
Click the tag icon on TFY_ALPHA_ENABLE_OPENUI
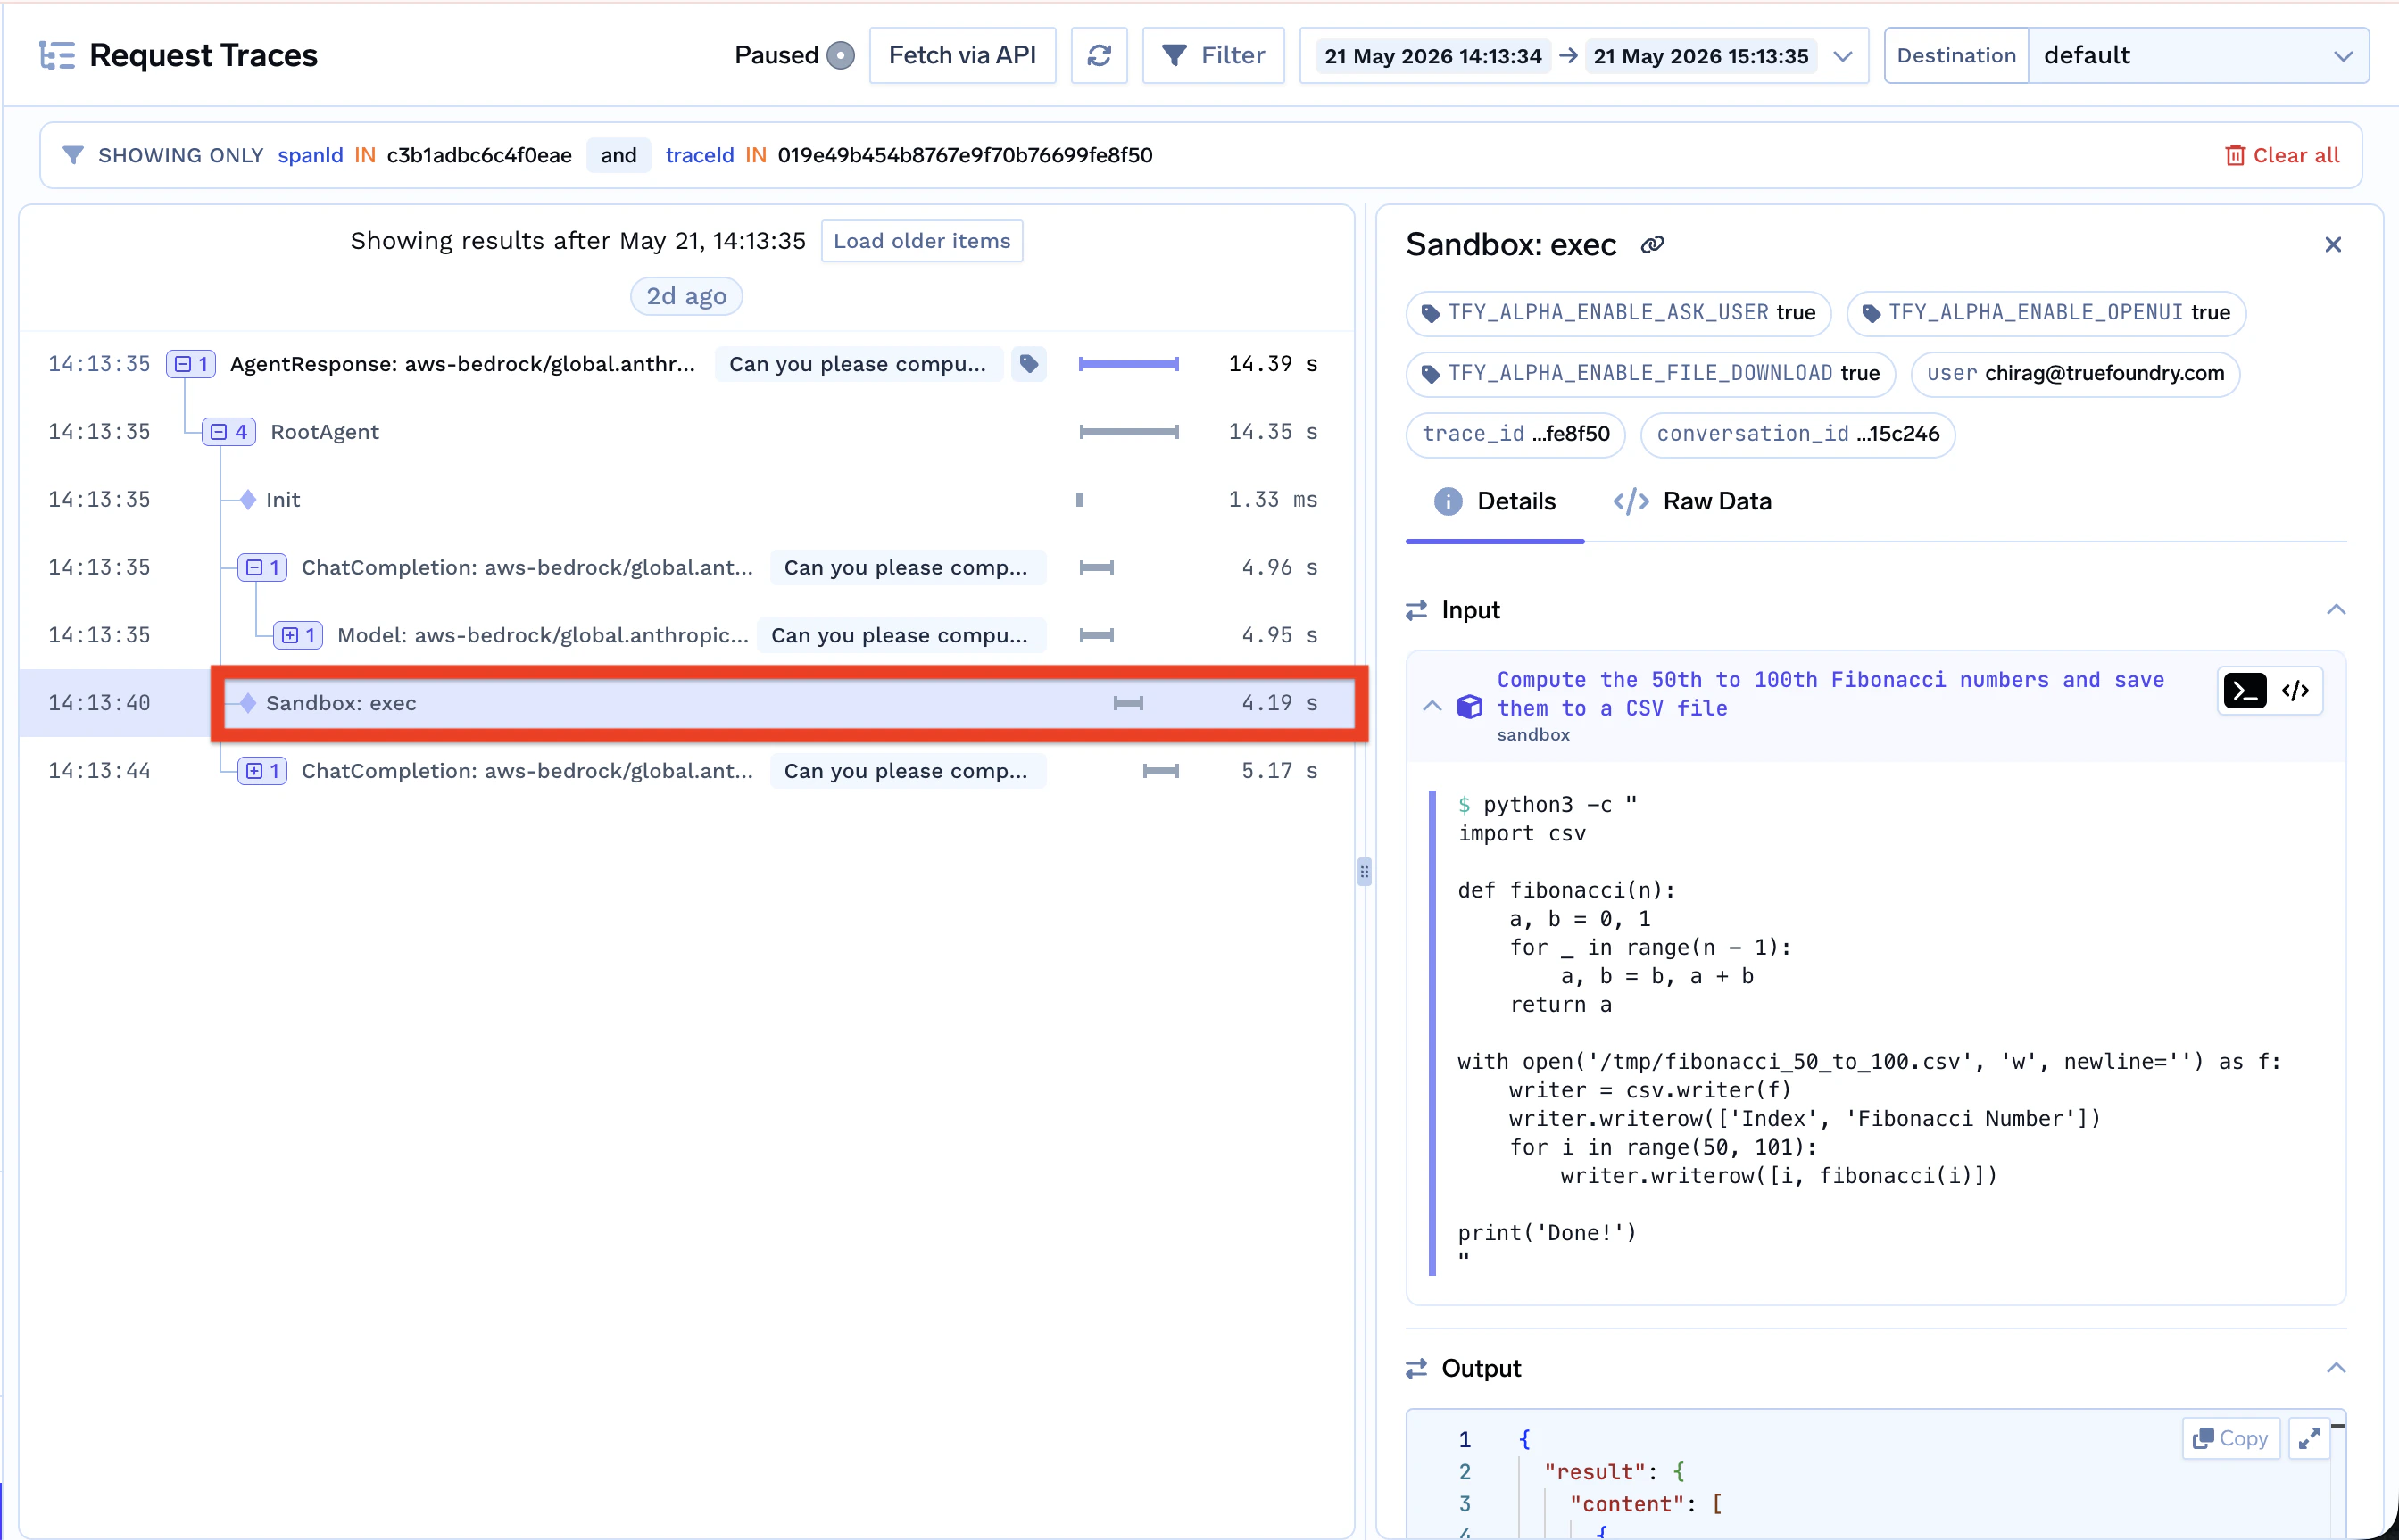1871,313
